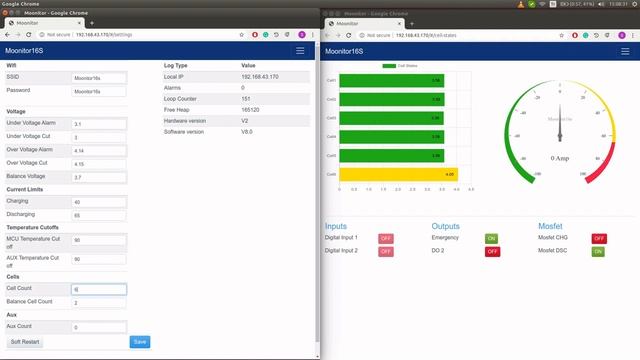
Task: Open Wi-Fi network indicator in top panel
Action: (x=542, y=4)
